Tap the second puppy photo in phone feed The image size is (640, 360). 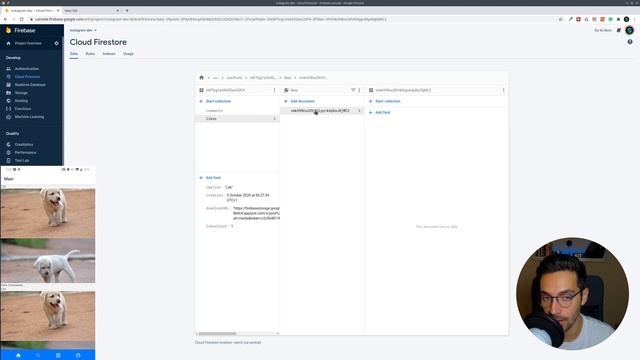coord(48,261)
